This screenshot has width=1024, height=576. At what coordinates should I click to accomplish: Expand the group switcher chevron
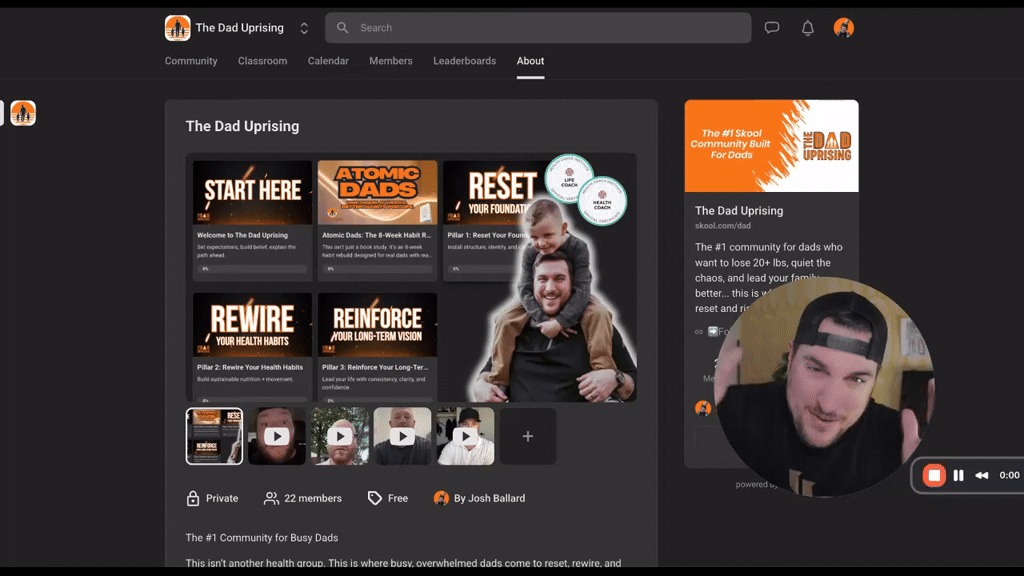click(304, 28)
